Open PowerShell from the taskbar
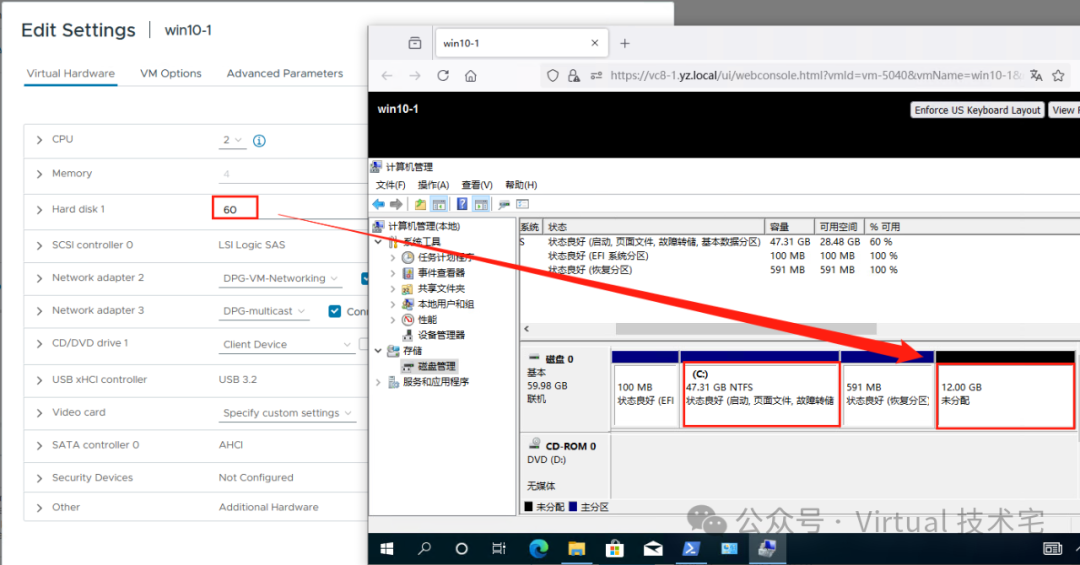The height and width of the screenshot is (565, 1080). point(691,548)
